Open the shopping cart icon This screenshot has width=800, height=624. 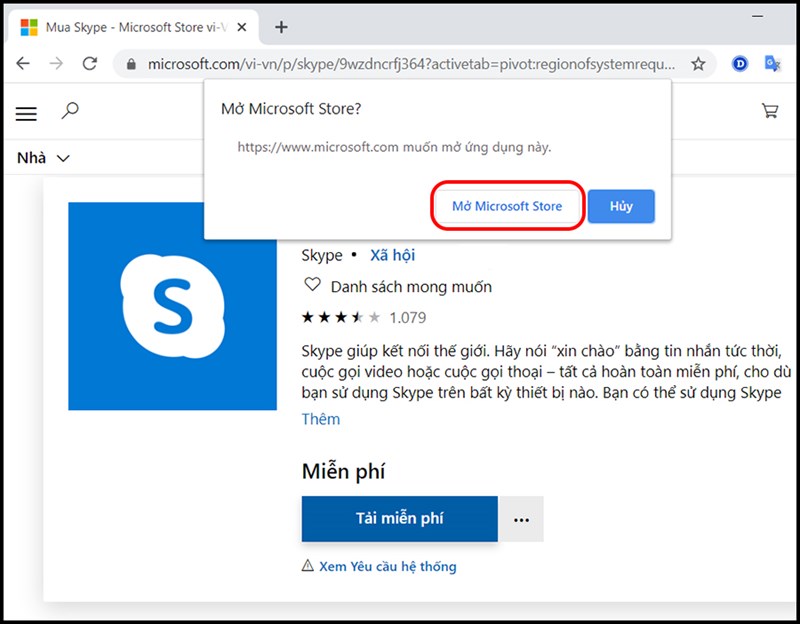pyautogui.click(x=770, y=110)
